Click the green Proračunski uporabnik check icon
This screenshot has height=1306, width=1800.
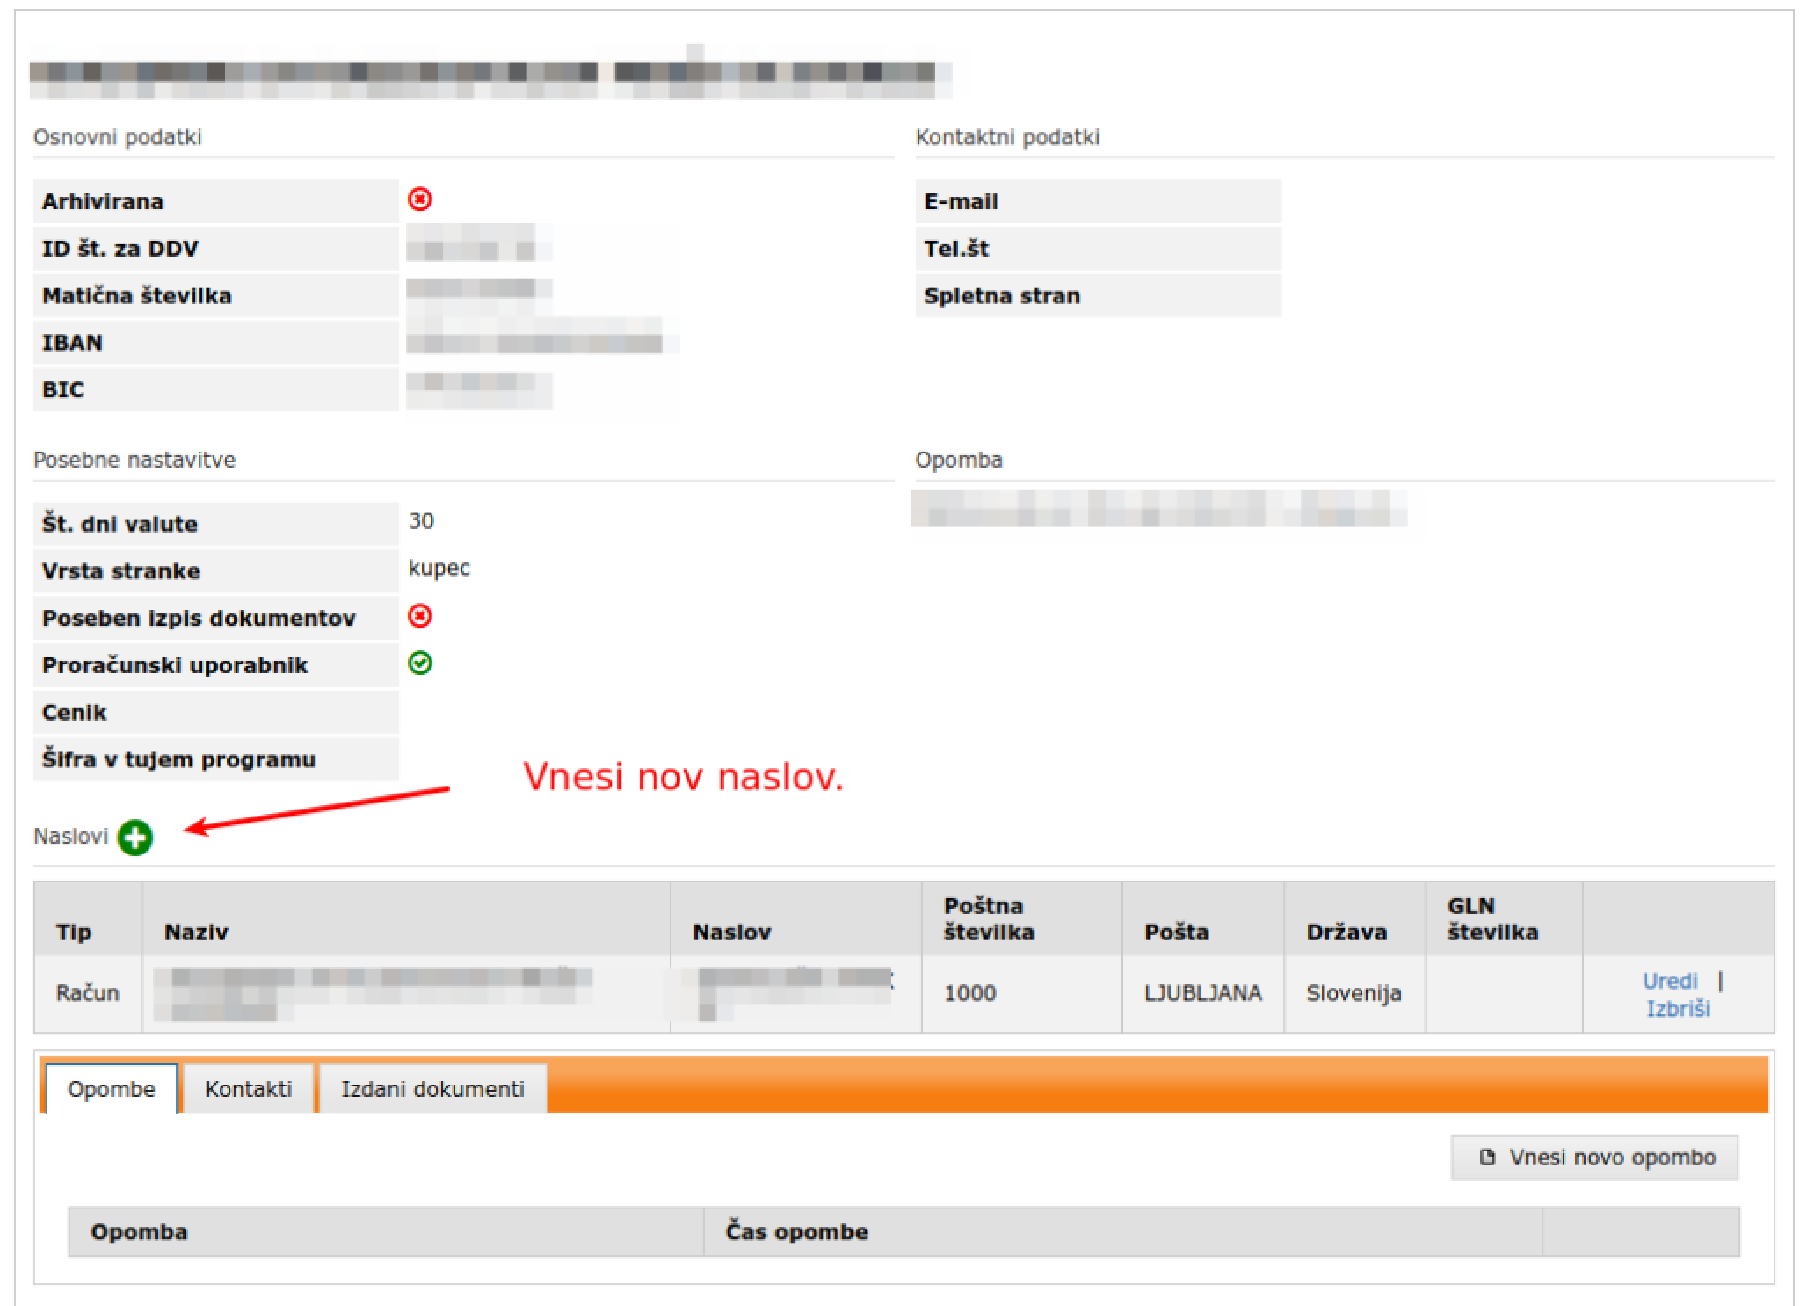(x=420, y=663)
